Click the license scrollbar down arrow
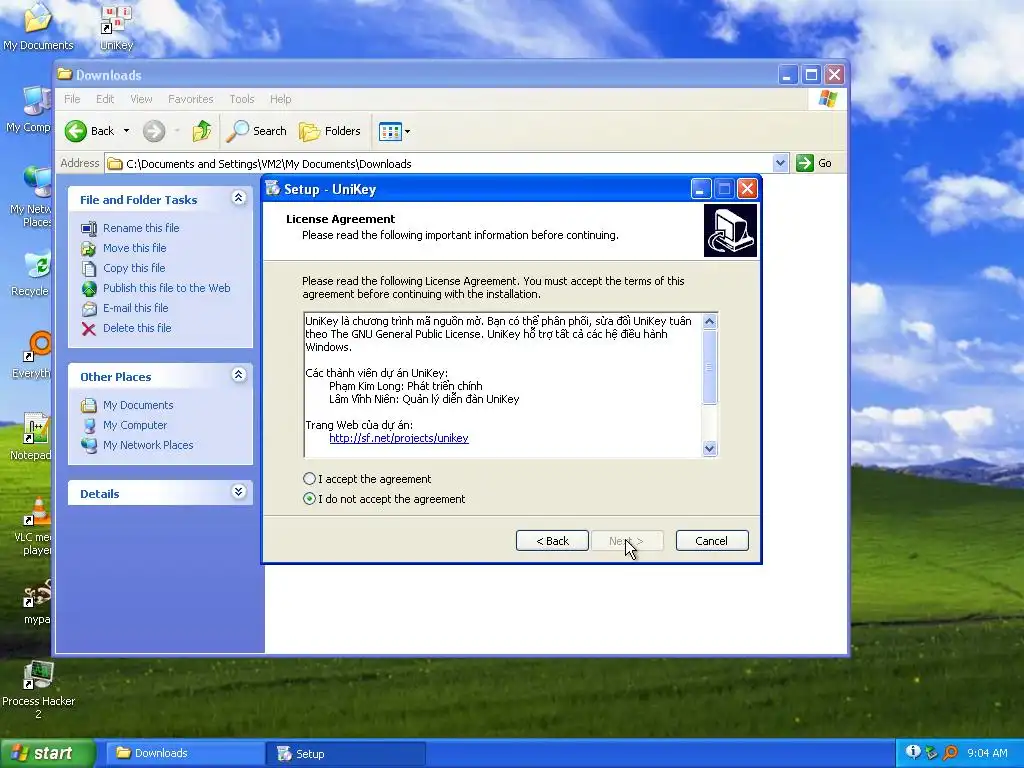1024x768 pixels. [x=709, y=449]
